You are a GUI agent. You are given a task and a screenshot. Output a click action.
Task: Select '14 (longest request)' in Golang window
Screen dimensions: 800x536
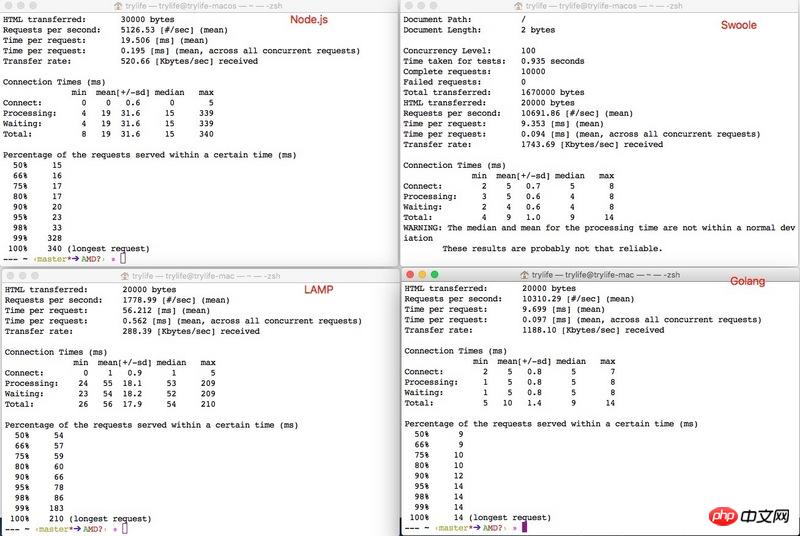click(x=503, y=518)
